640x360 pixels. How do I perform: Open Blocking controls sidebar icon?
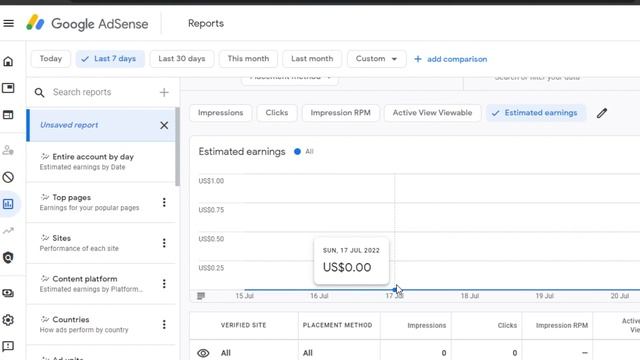(x=8, y=177)
